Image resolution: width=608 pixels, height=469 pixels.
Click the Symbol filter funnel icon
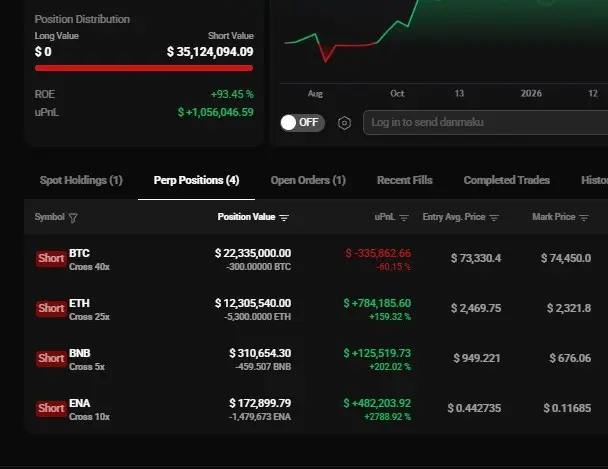(x=73, y=218)
